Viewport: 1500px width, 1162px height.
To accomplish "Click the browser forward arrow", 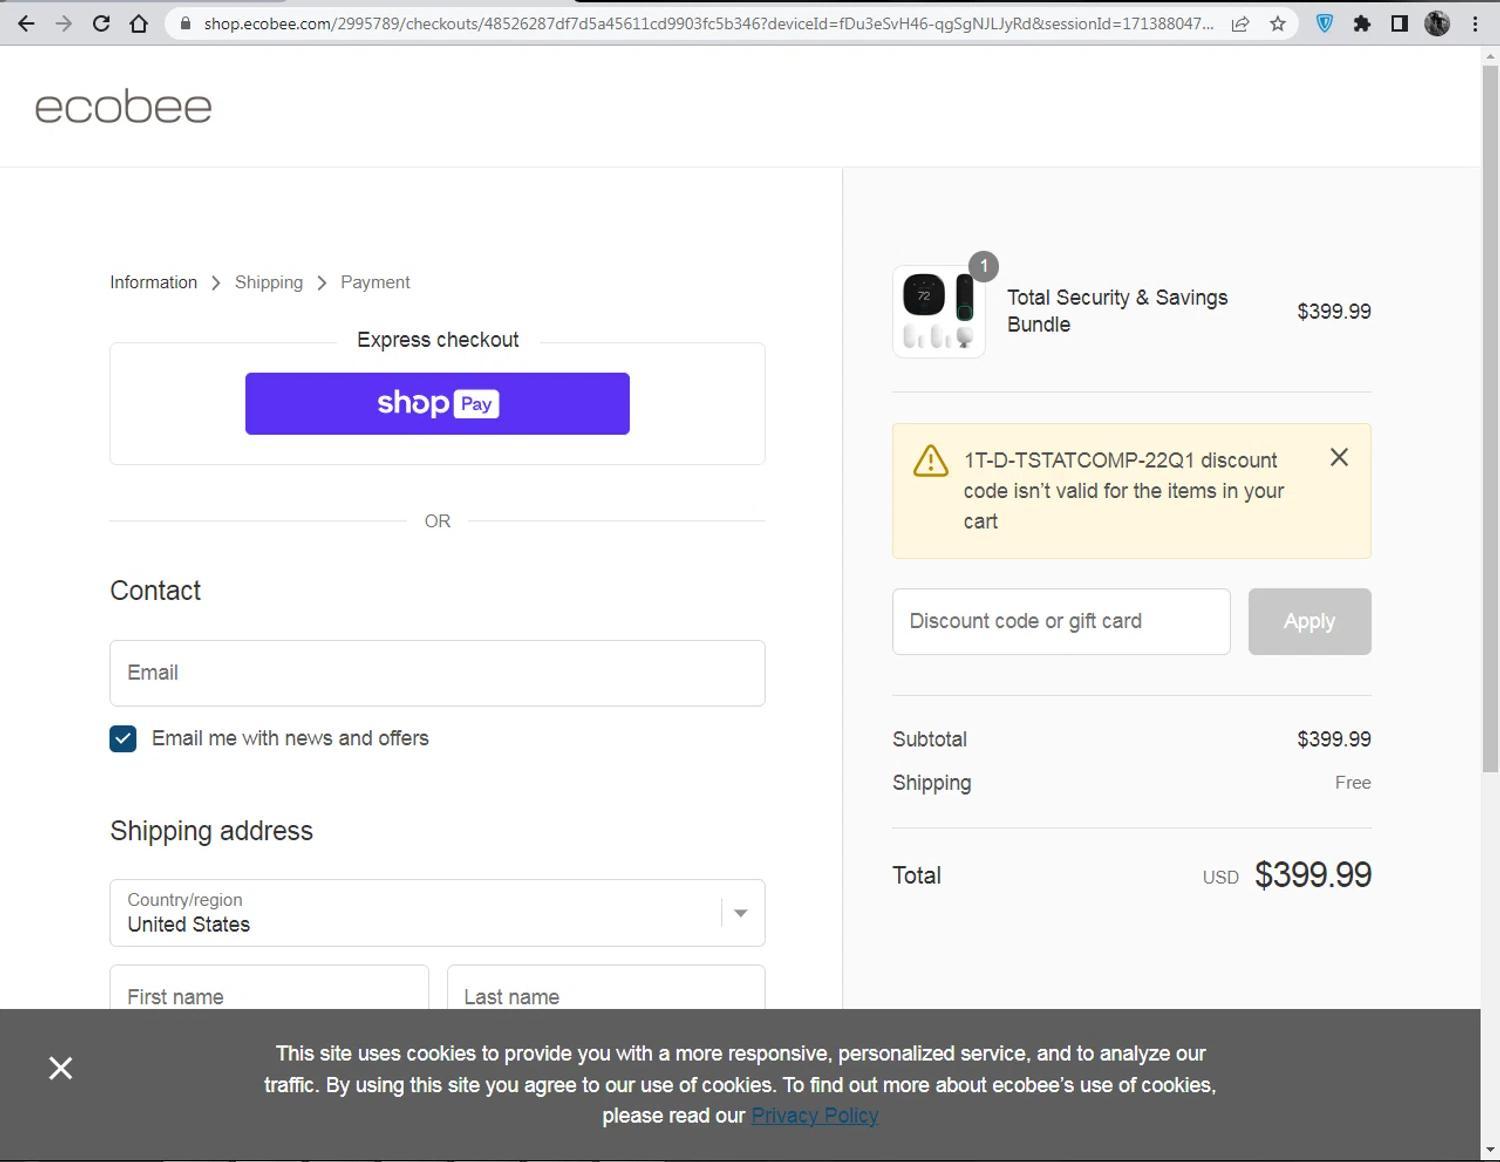I will 64,23.
